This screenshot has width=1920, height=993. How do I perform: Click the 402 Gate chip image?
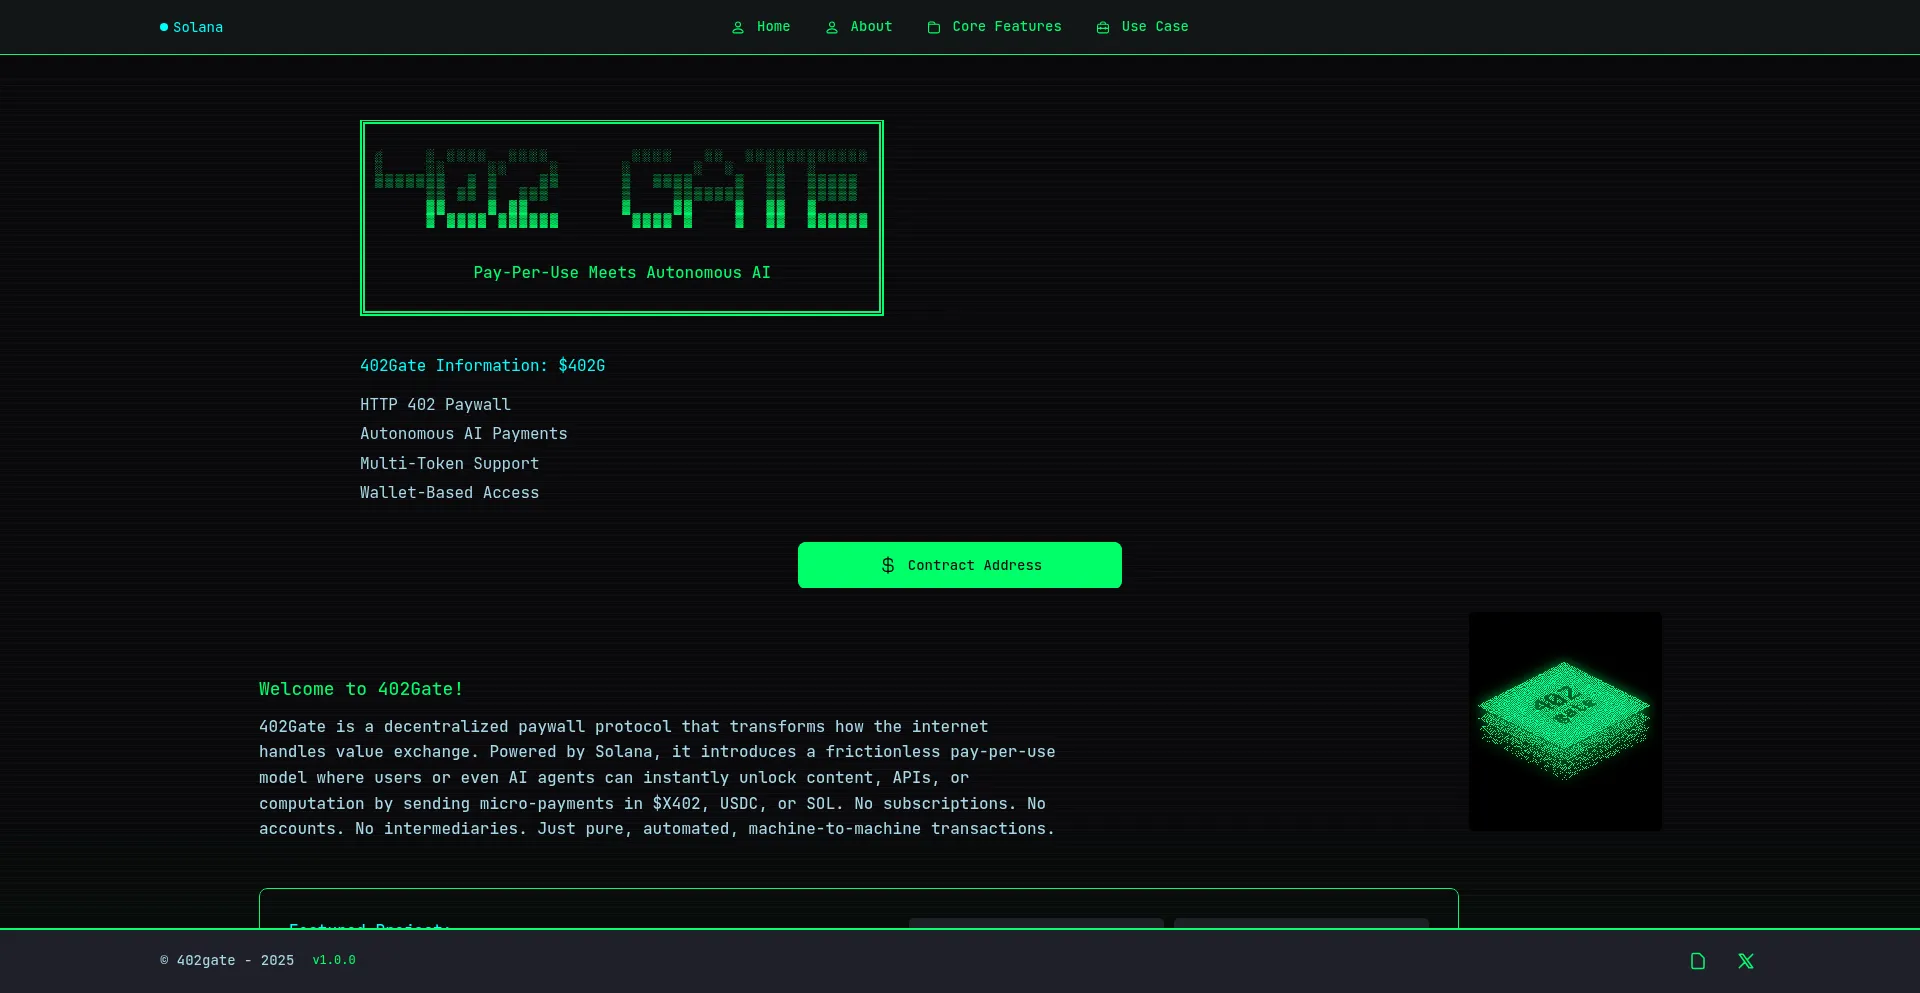[1565, 721]
